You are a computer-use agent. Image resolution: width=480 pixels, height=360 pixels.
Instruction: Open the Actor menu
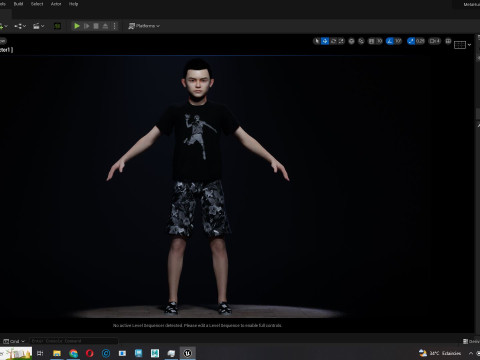[56, 4]
